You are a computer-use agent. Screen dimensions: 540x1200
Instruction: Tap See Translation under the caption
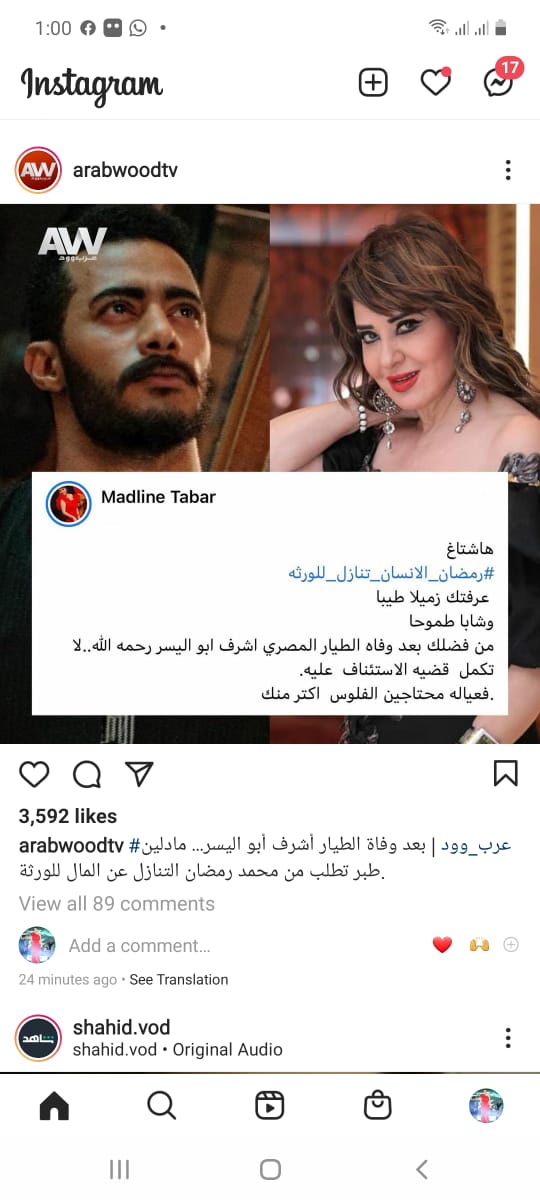pyautogui.click(x=179, y=980)
